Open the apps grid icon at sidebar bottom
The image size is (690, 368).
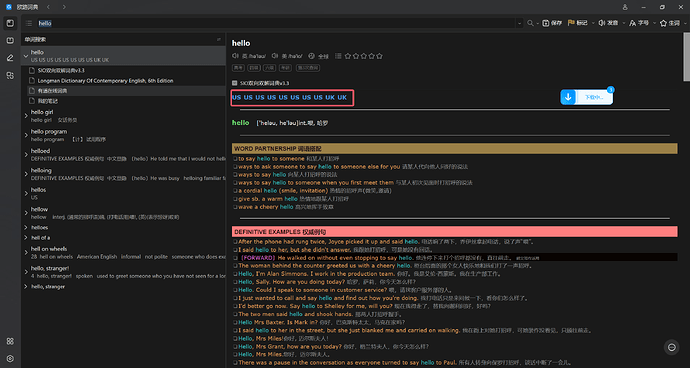coord(10,341)
